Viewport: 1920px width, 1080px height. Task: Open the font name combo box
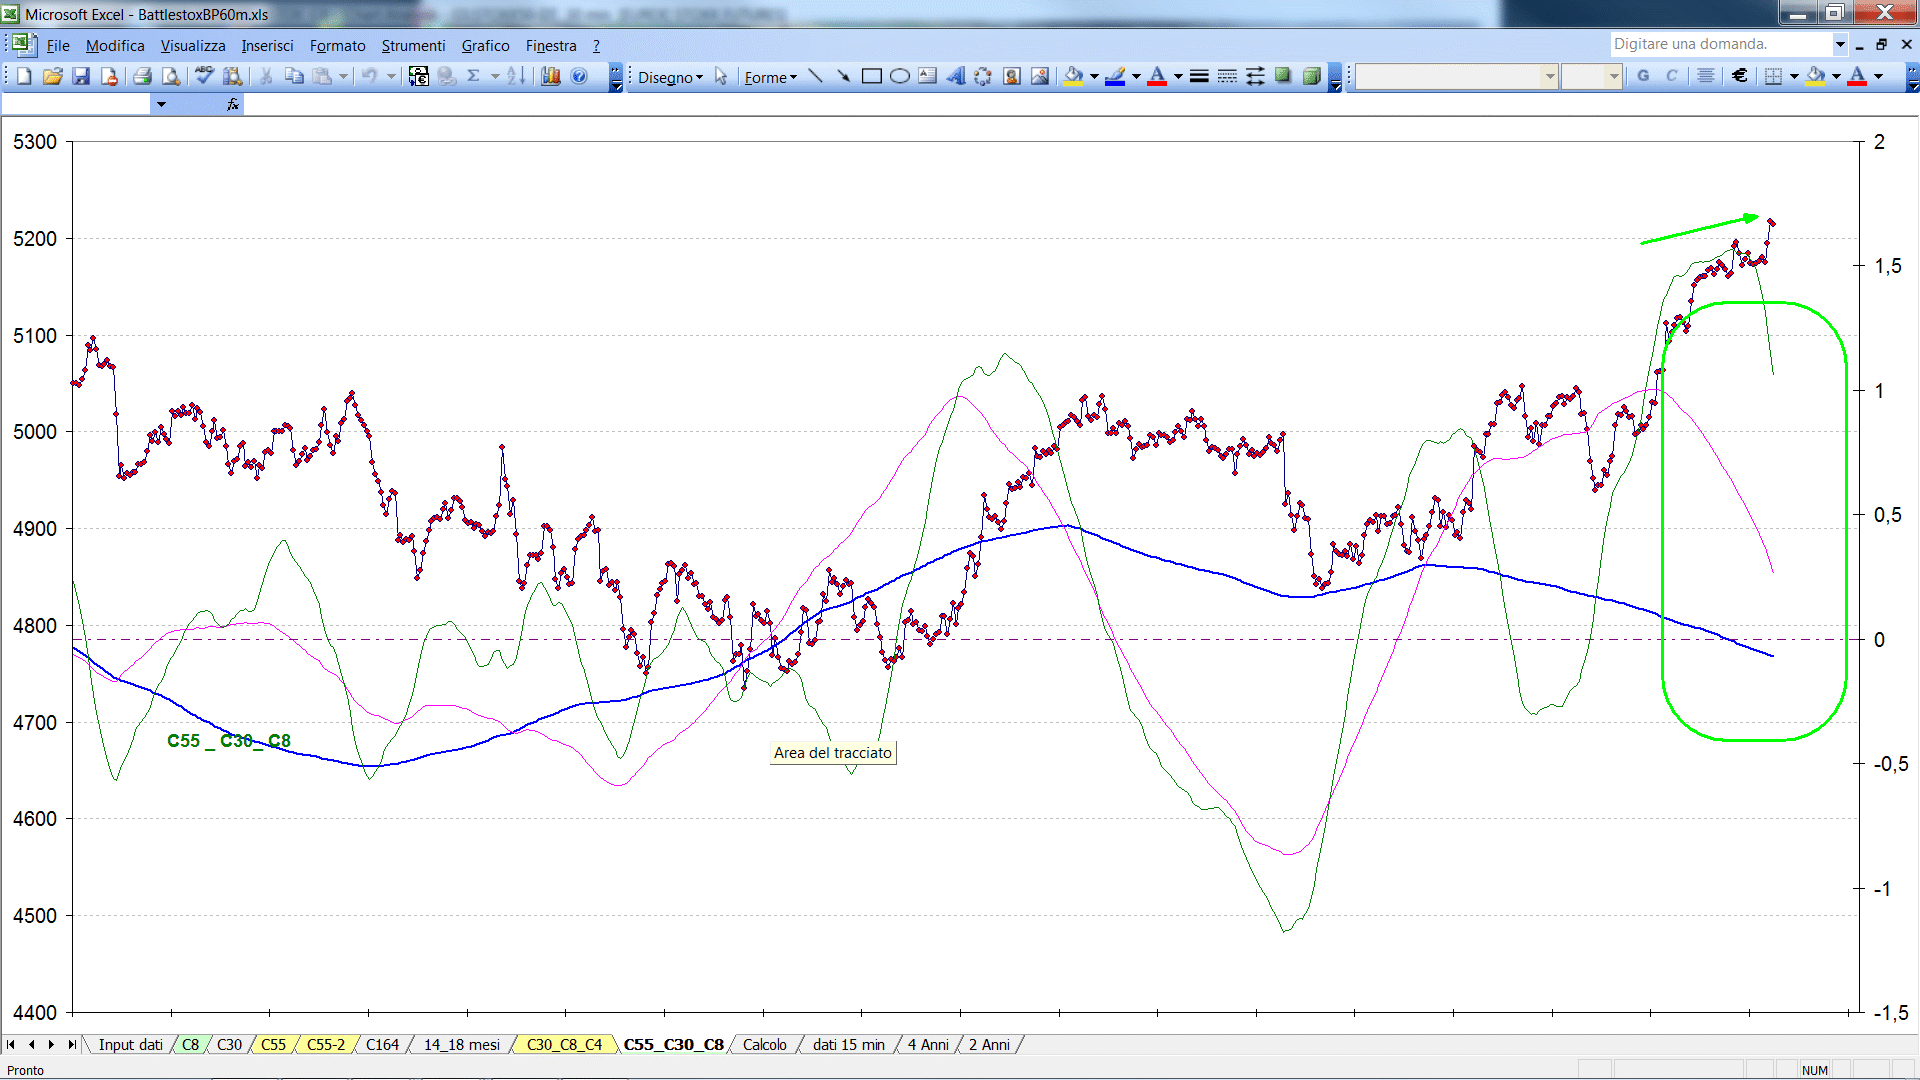pyautogui.click(x=1456, y=76)
